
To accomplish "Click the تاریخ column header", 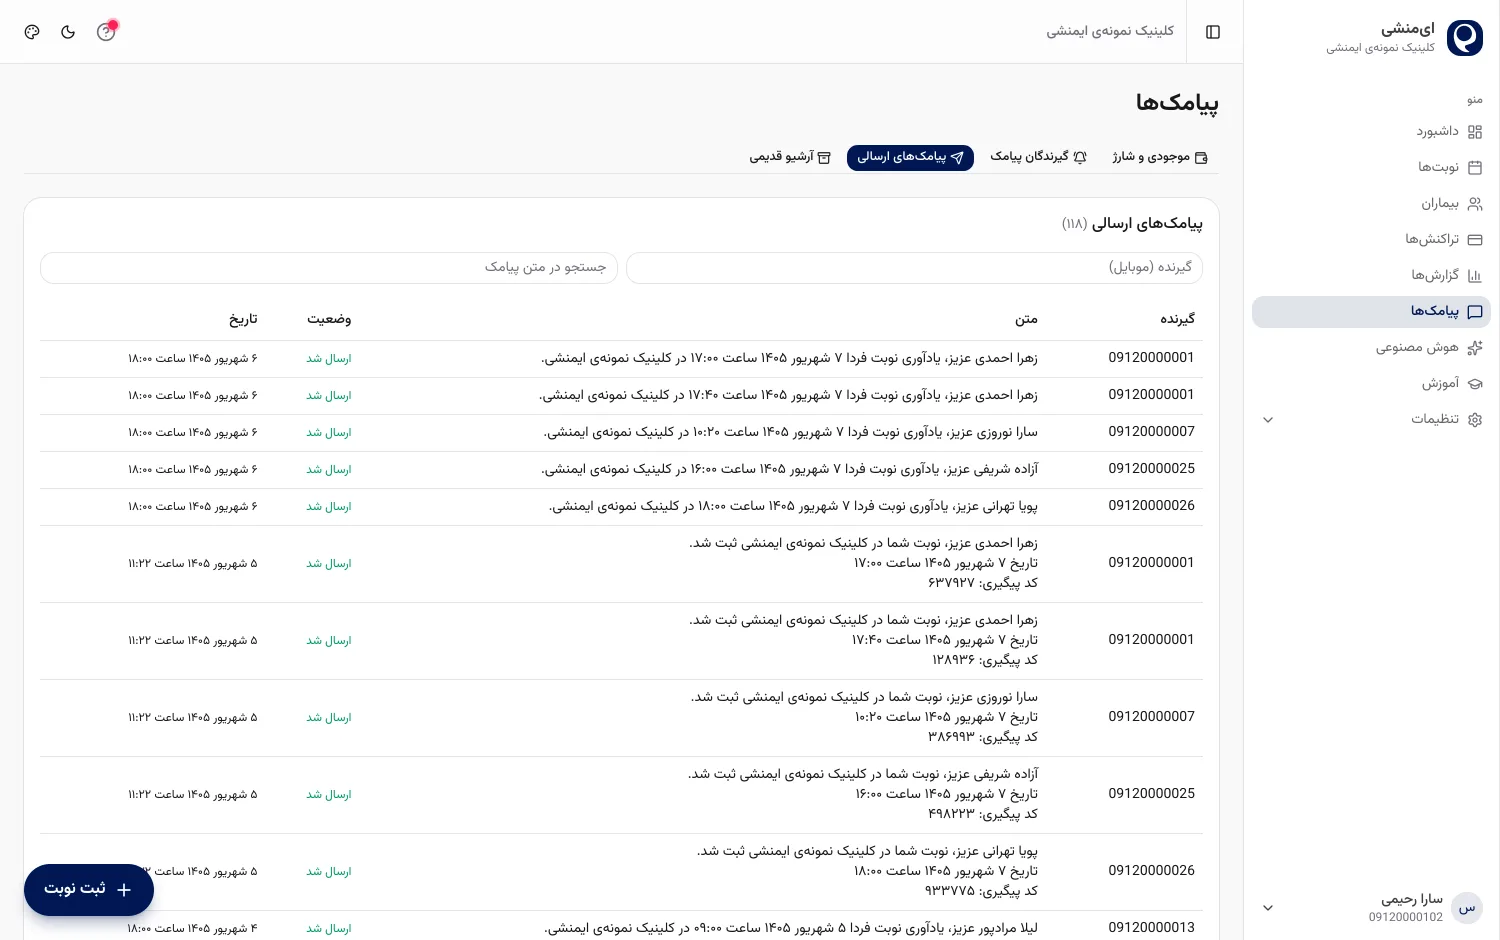I will coord(243,319).
